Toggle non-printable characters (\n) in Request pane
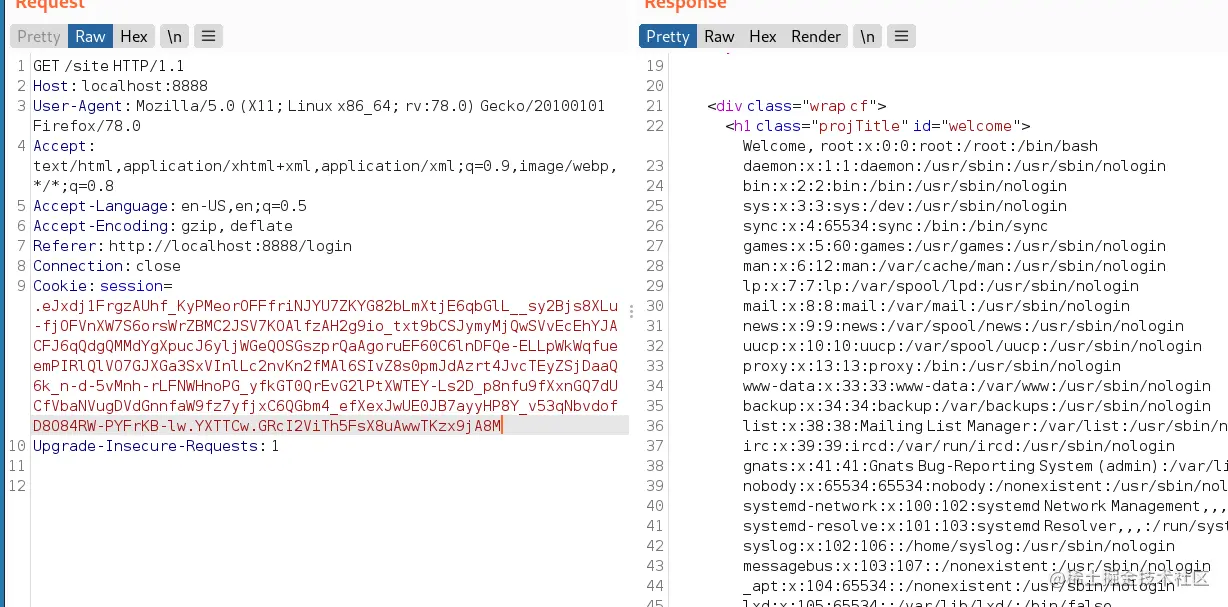 click(175, 37)
